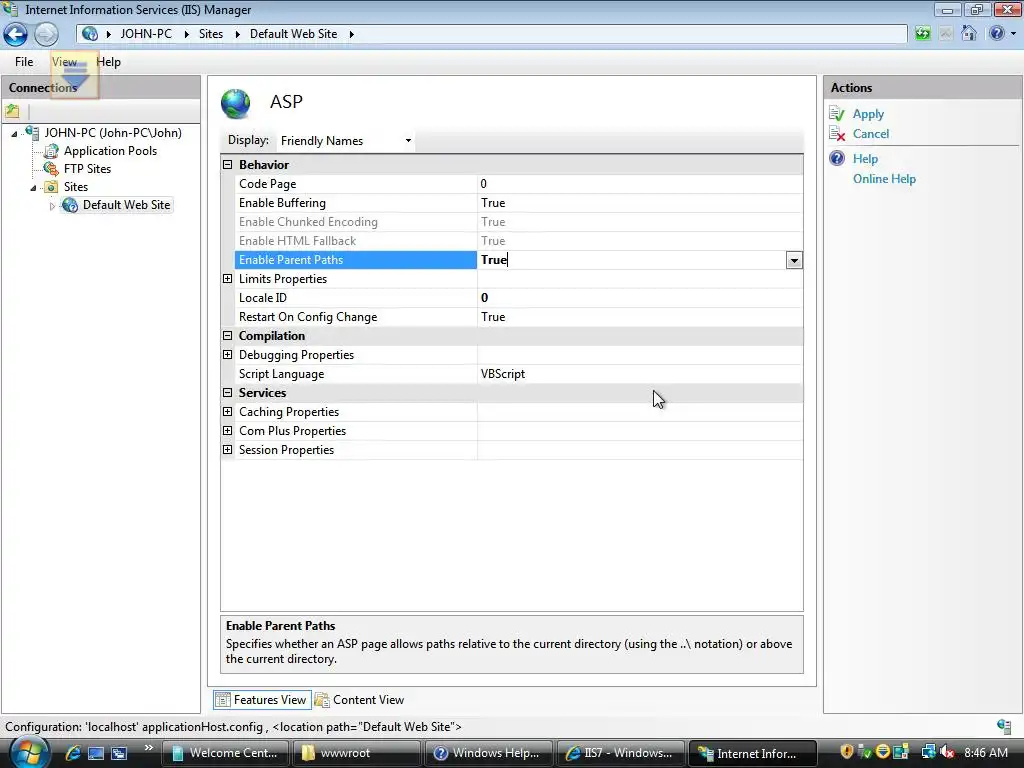The image size is (1024, 768).
Task: Expand Caching Properties
Action: pos(227,411)
